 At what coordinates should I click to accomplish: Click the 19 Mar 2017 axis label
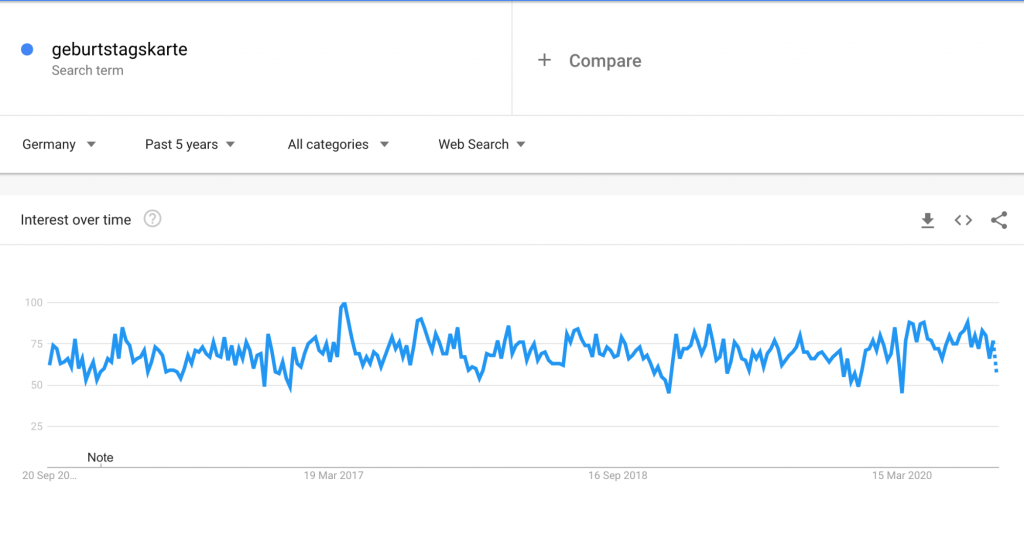pos(334,475)
